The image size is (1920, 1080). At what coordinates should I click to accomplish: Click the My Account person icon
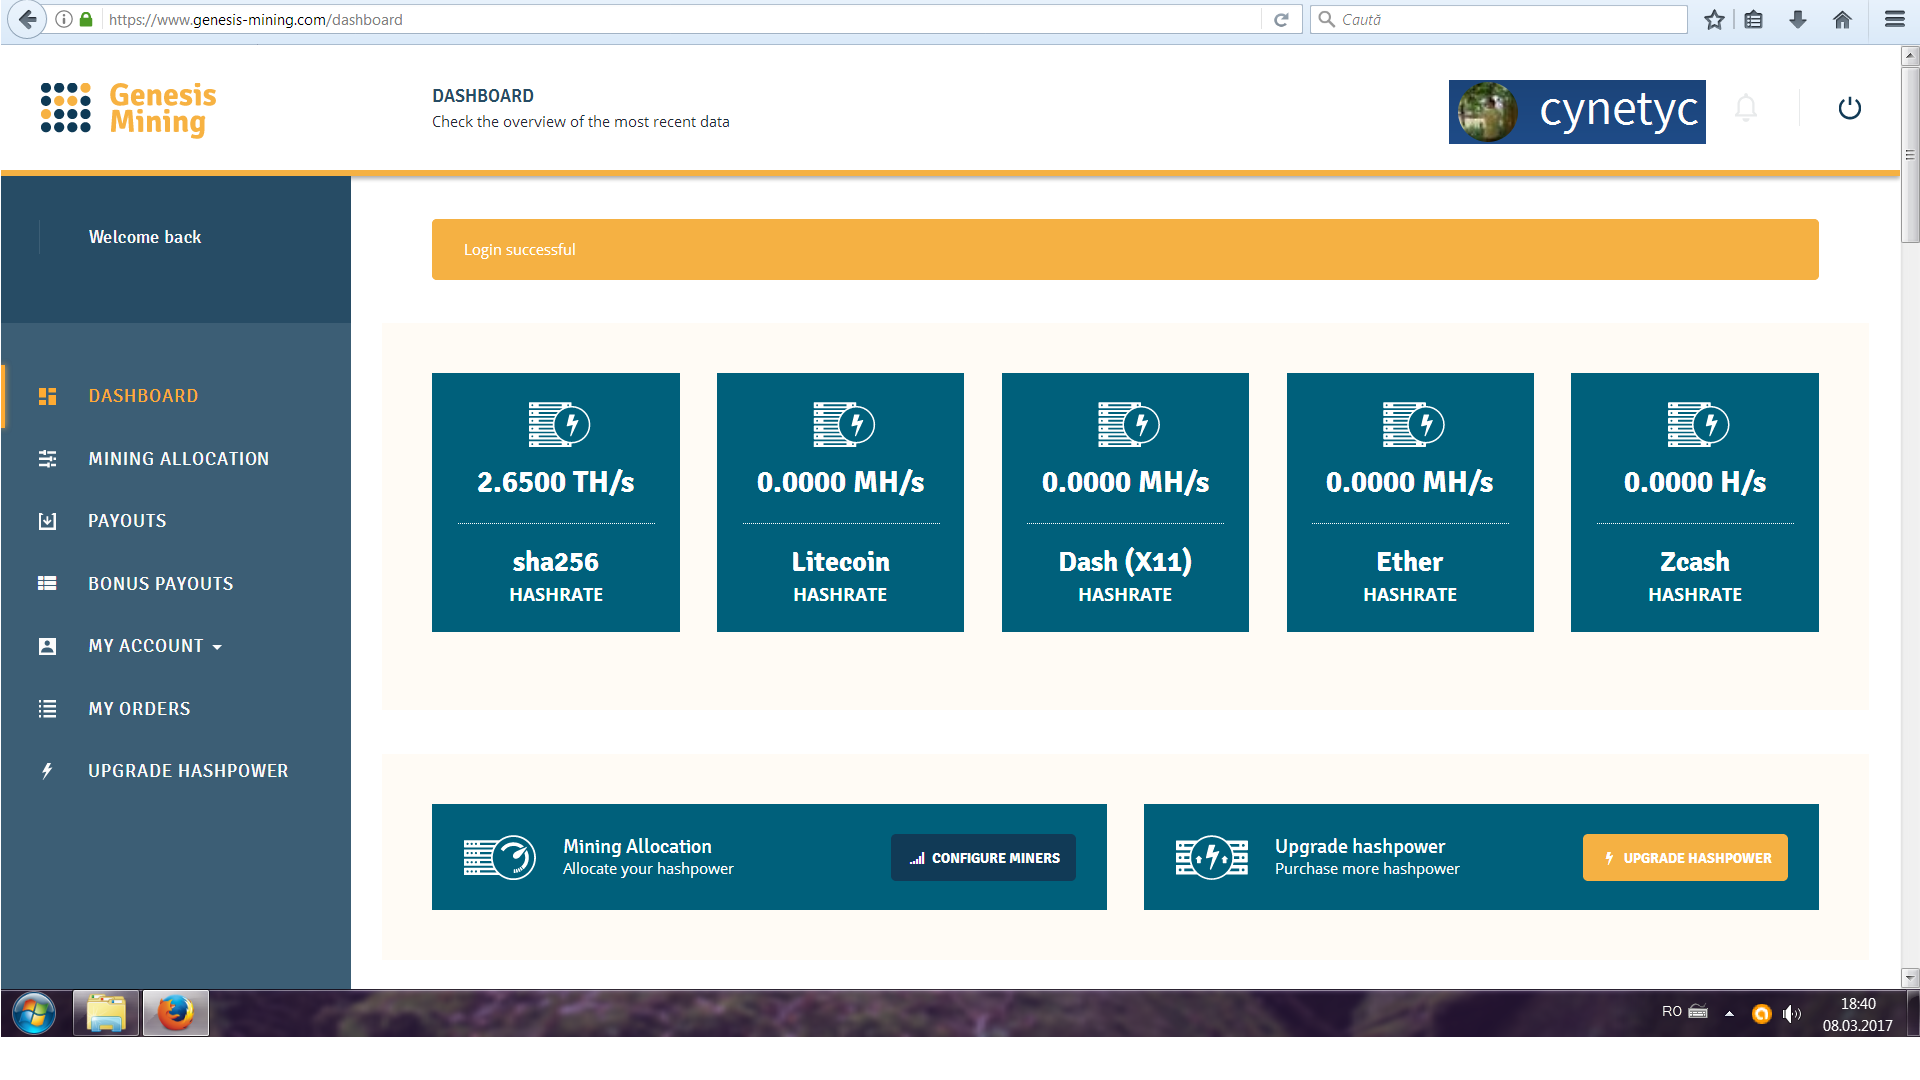click(47, 646)
